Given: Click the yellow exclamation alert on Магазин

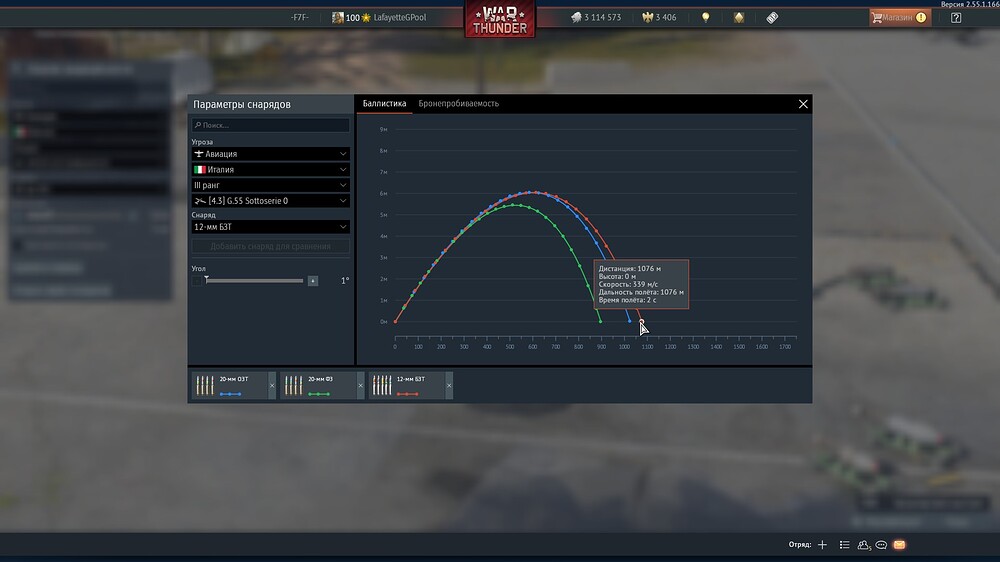Looking at the screenshot, I should (x=921, y=18).
